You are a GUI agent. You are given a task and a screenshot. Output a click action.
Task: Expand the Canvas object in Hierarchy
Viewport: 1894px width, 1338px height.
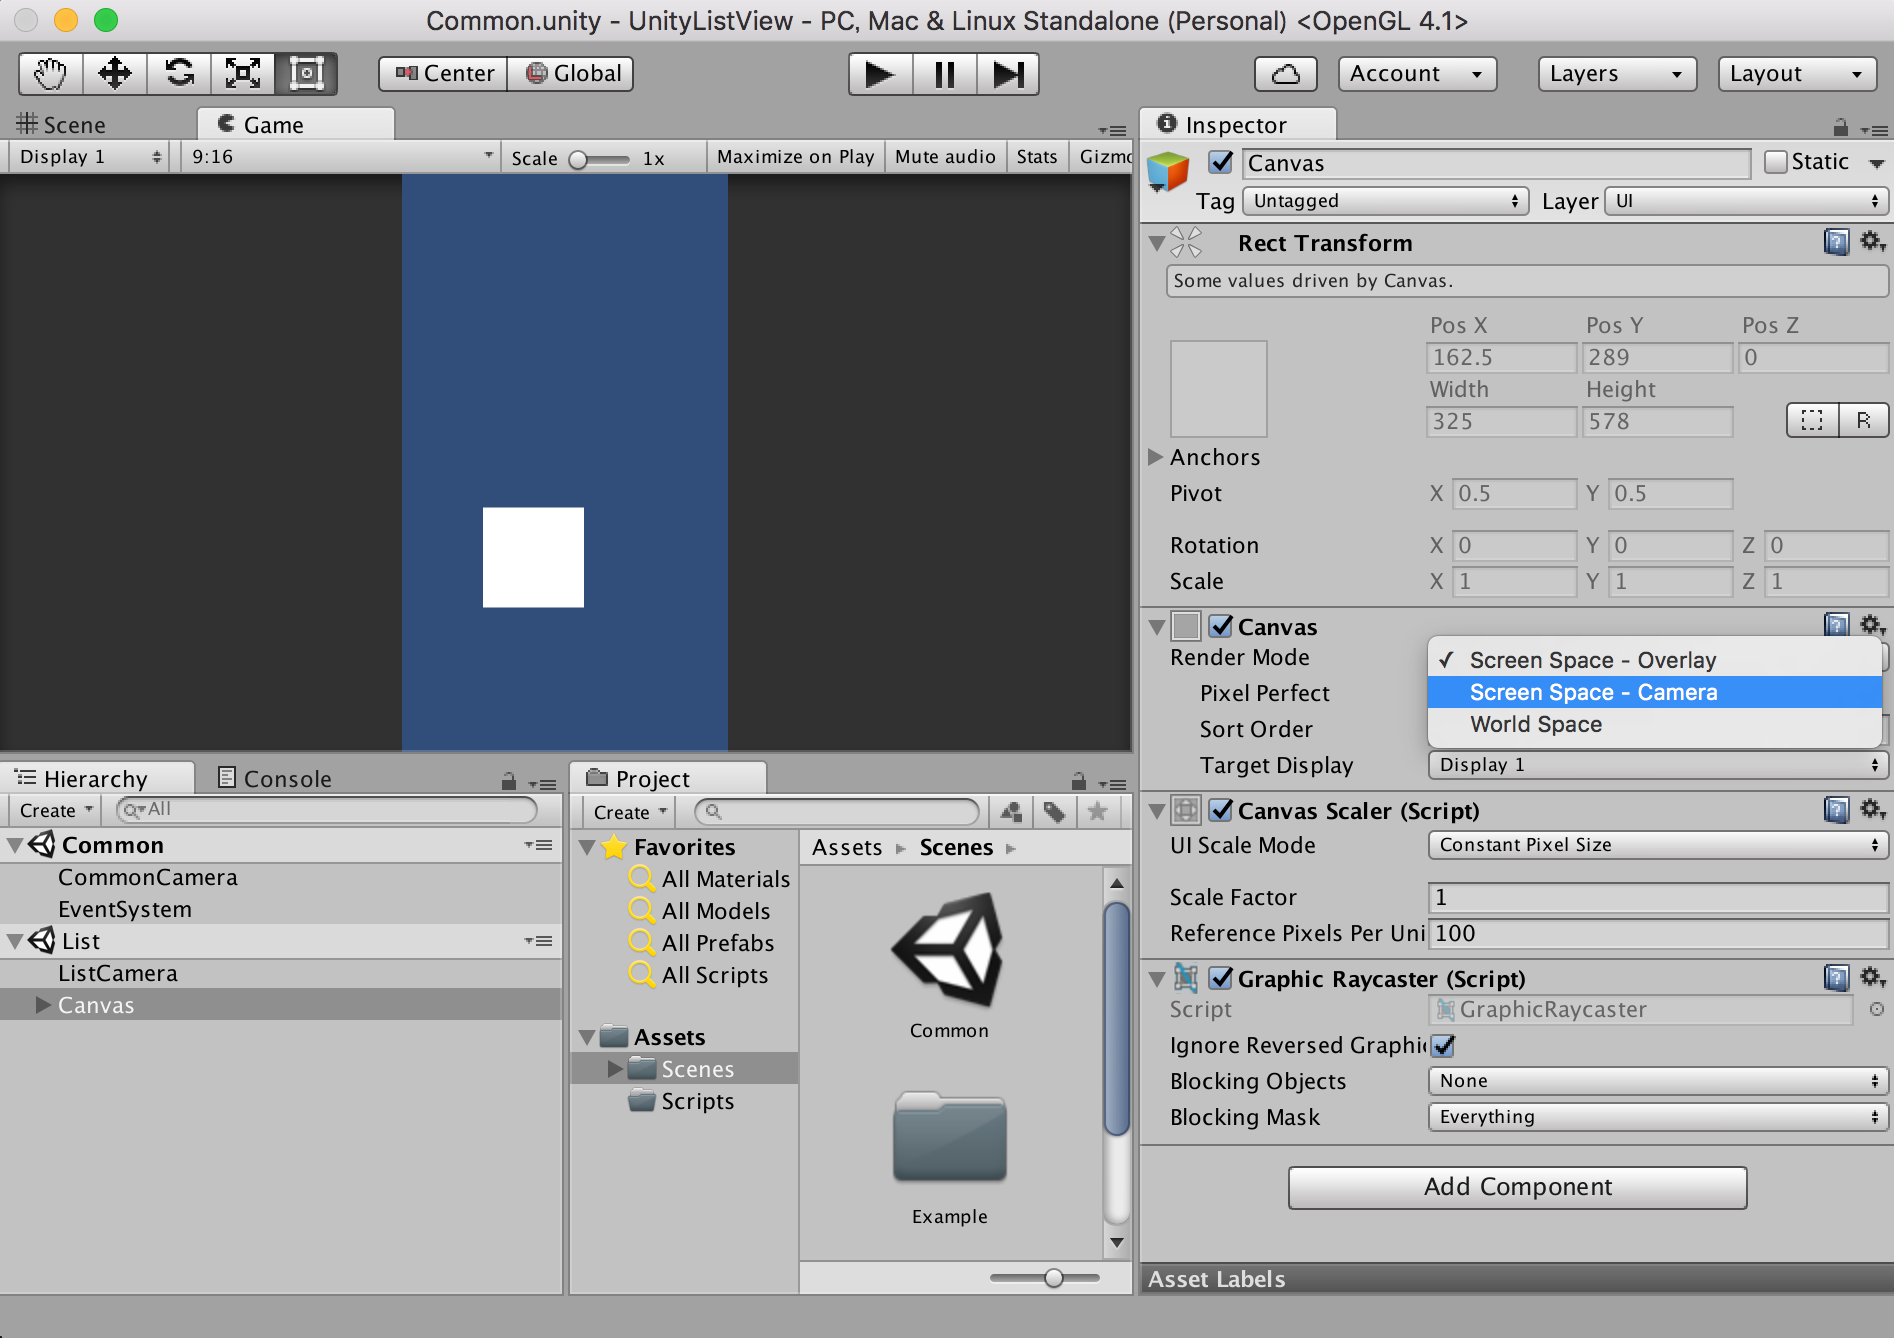(43, 1004)
